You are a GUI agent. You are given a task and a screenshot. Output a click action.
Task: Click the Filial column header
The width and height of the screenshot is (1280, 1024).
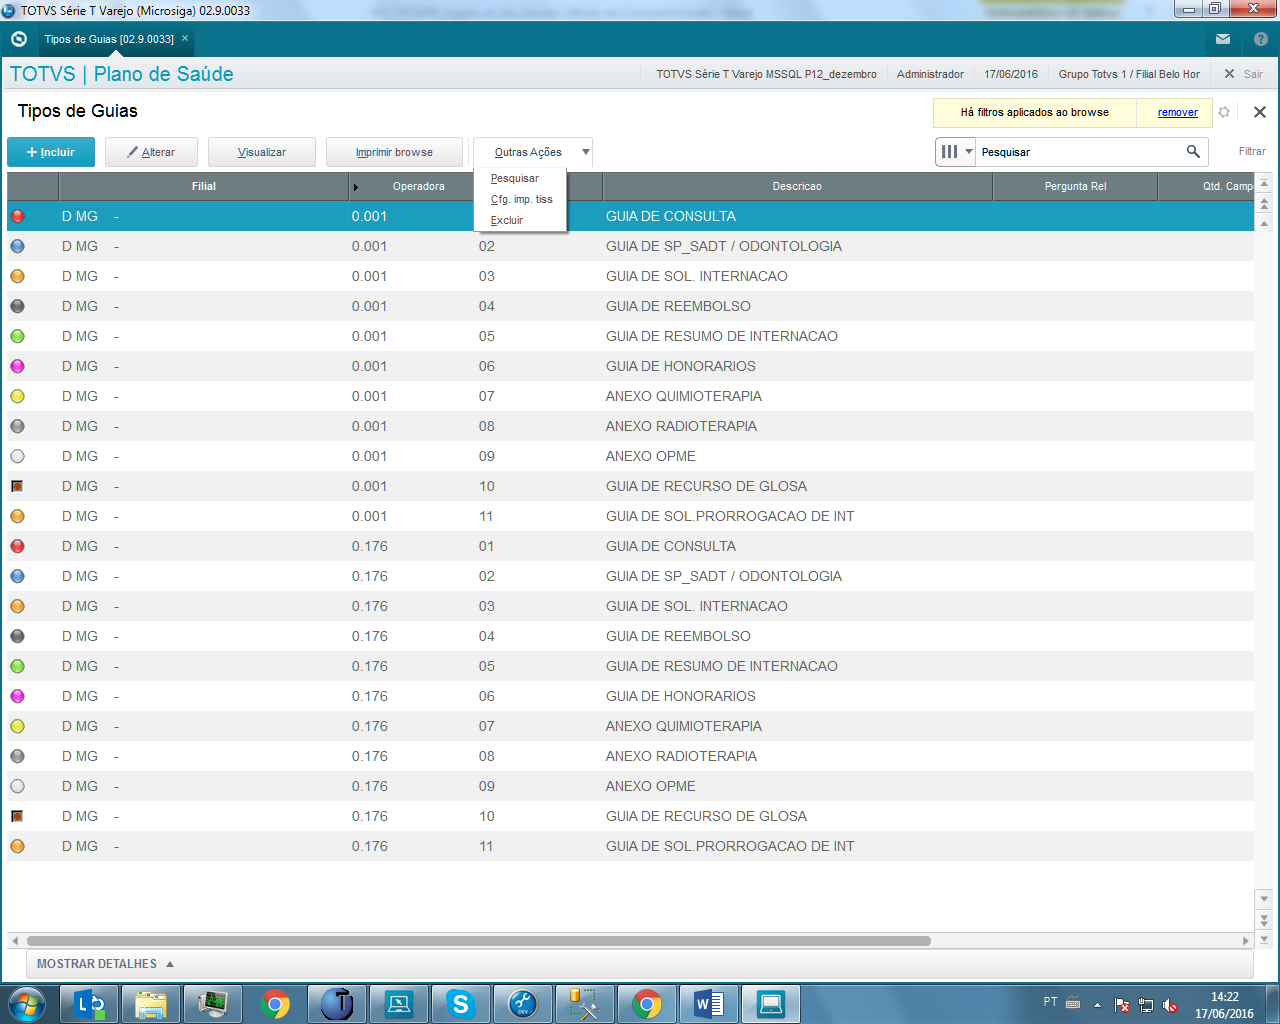(x=204, y=187)
